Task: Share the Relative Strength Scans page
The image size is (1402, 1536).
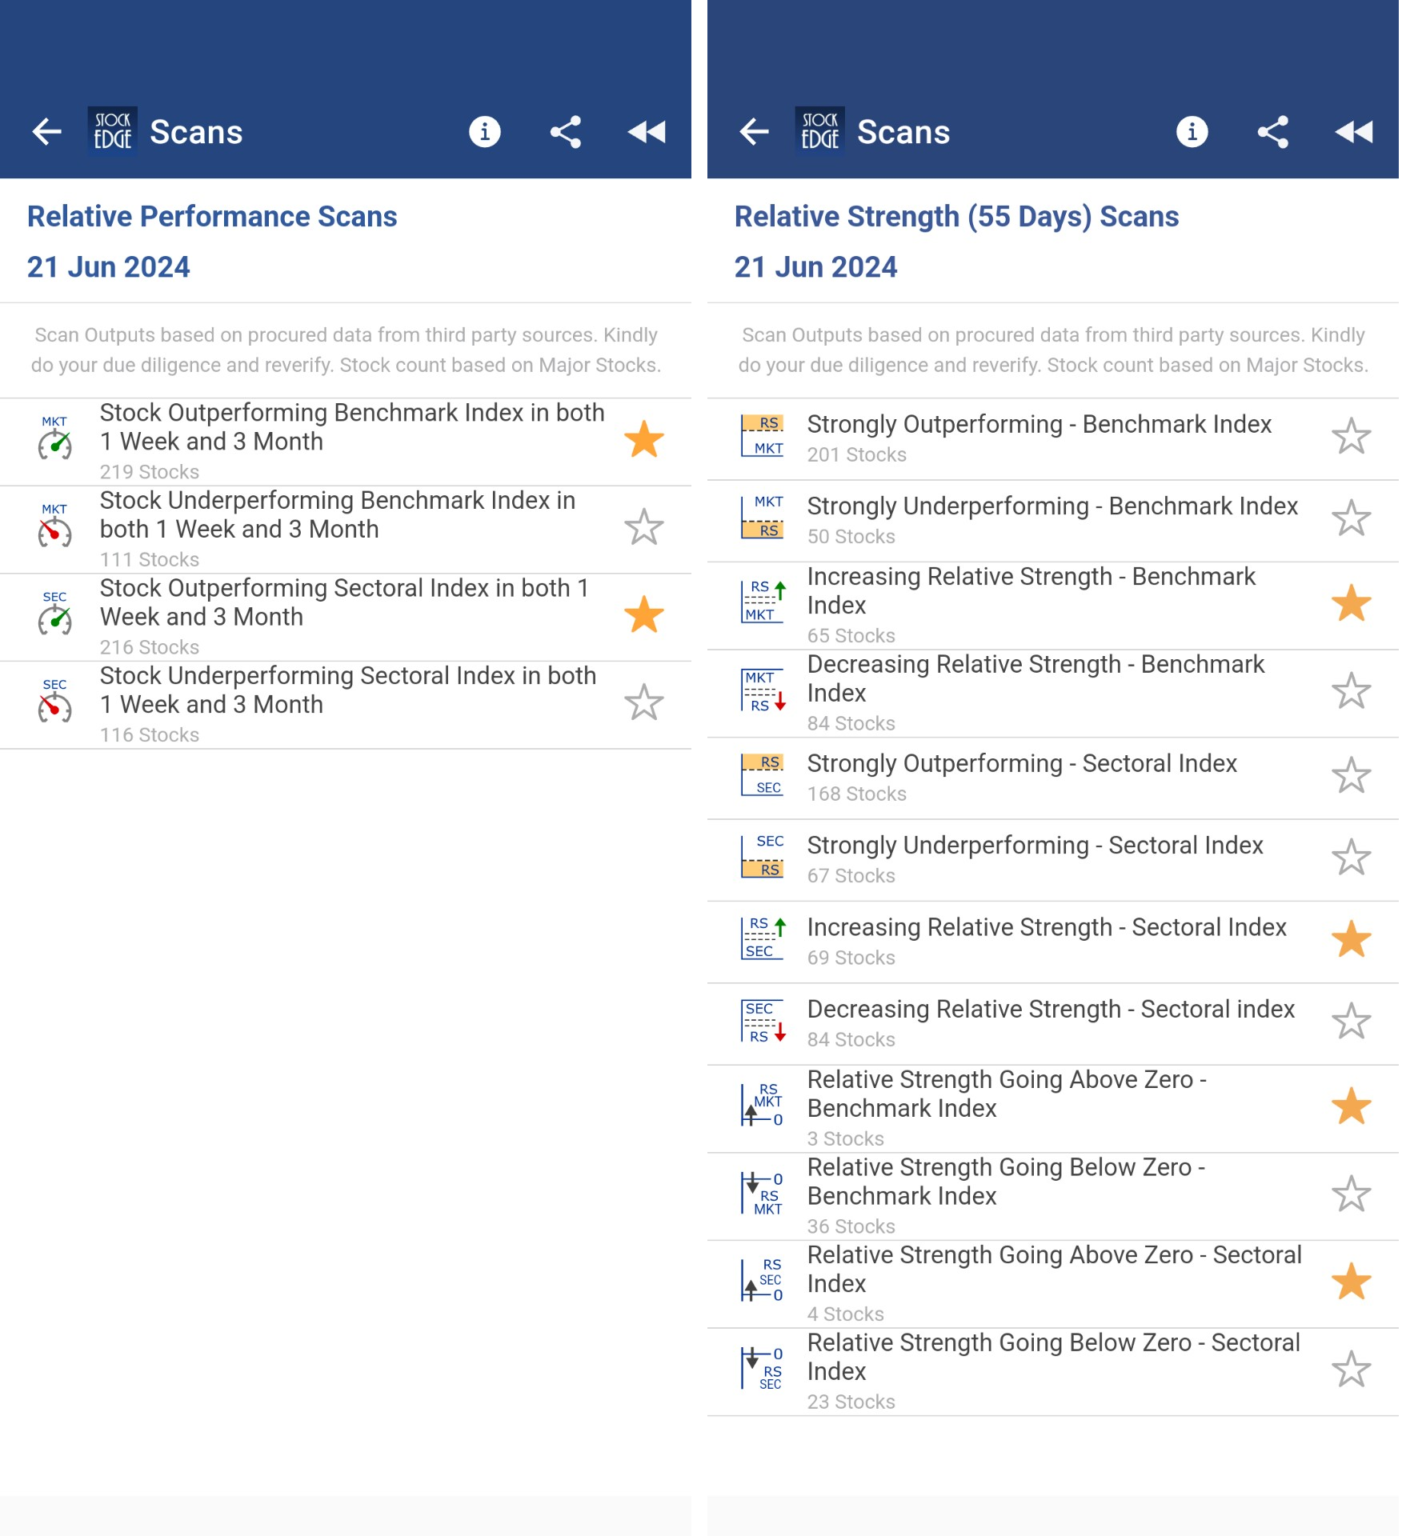Action: point(1272,132)
